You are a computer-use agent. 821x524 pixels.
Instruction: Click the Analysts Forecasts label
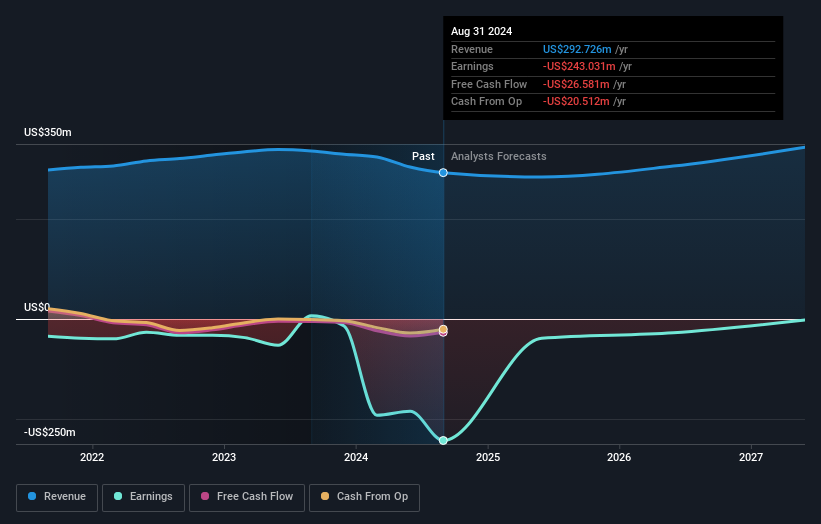(x=498, y=156)
